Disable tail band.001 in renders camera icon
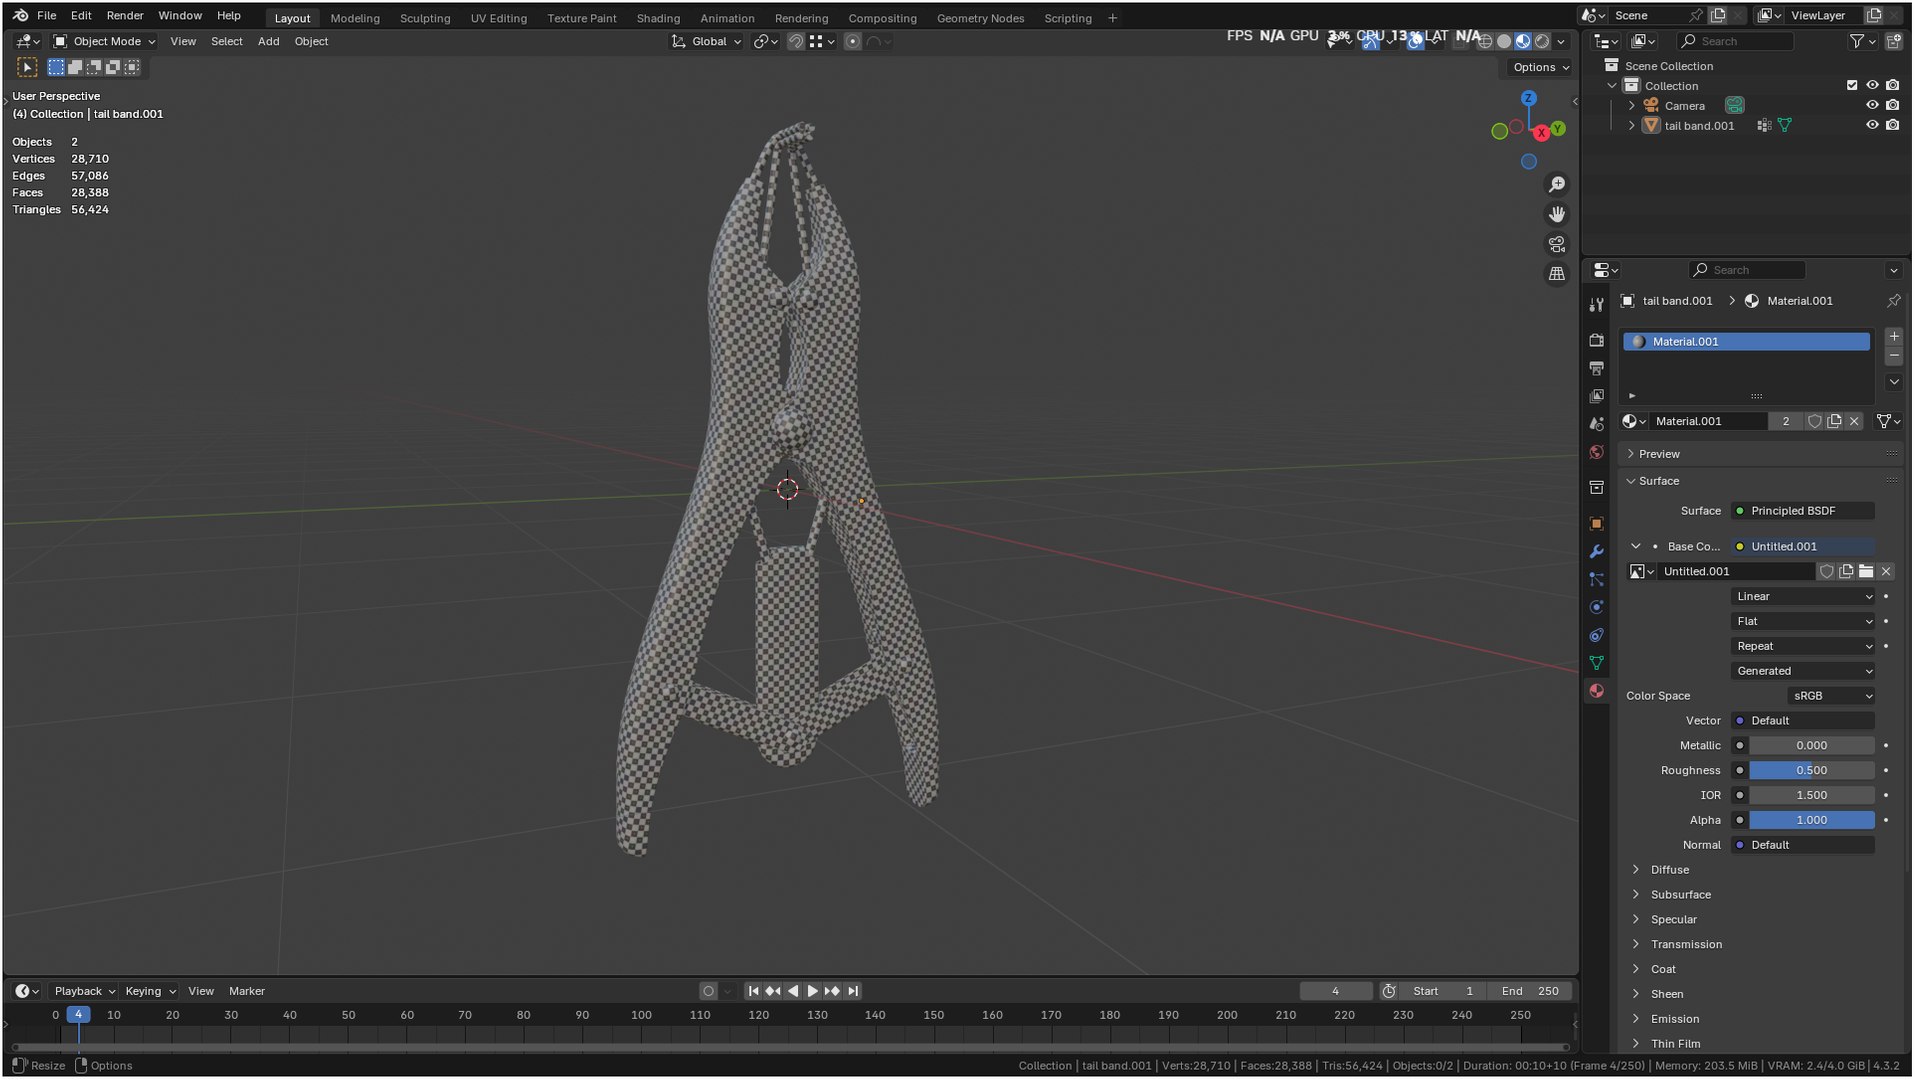This screenshot has width=1915, height=1080. pyautogui.click(x=1892, y=126)
